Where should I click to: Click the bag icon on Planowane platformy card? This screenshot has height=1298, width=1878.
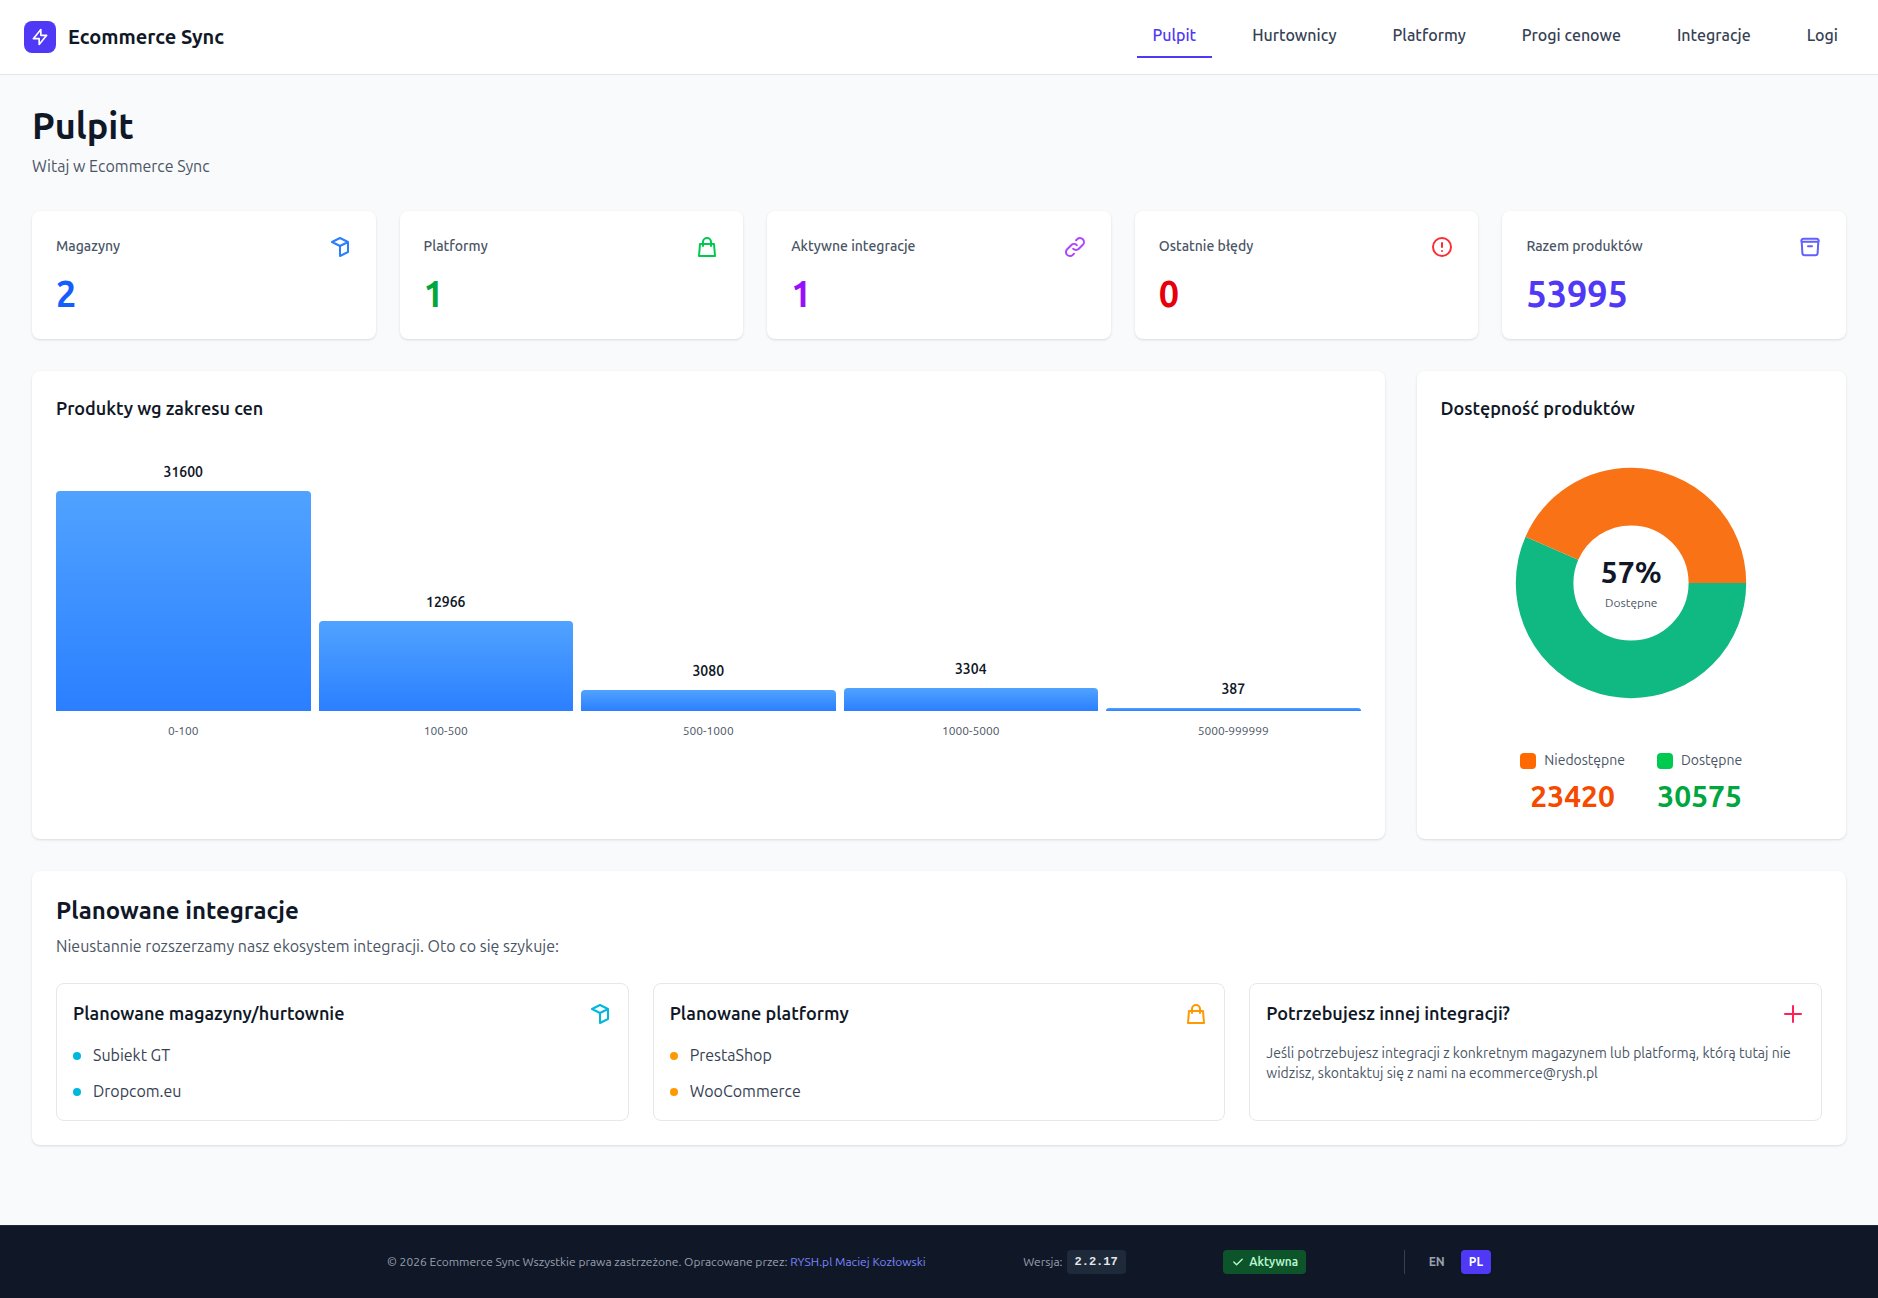(x=1197, y=1014)
